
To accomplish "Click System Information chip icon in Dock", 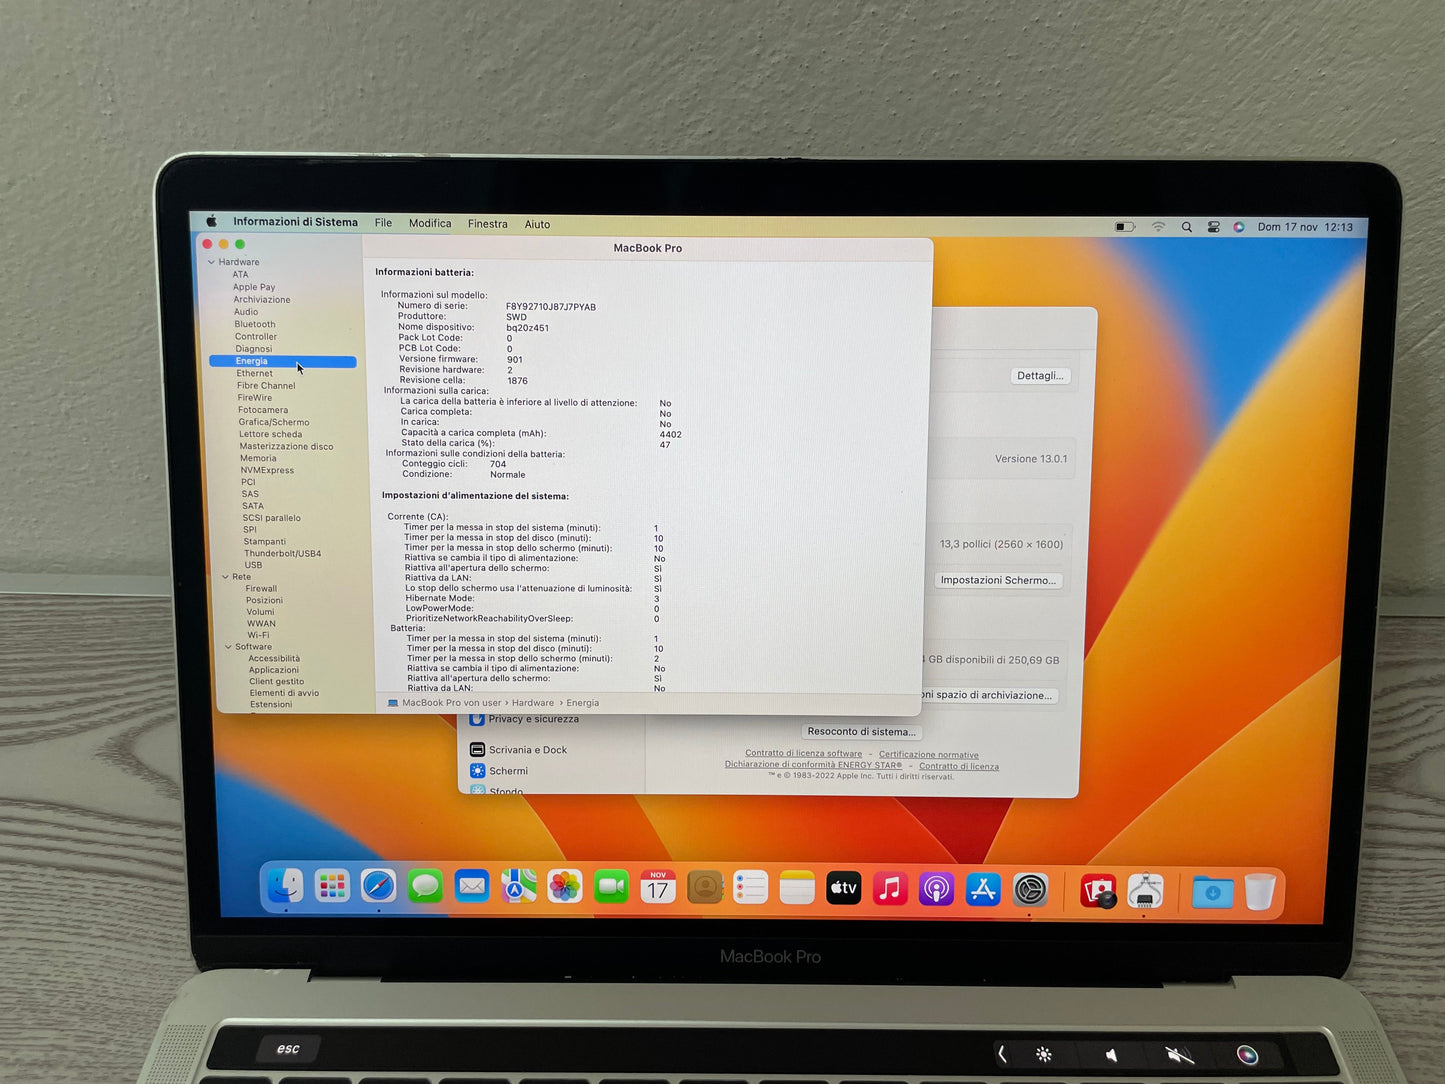I will pyautogui.click(x=1146, y=891).
